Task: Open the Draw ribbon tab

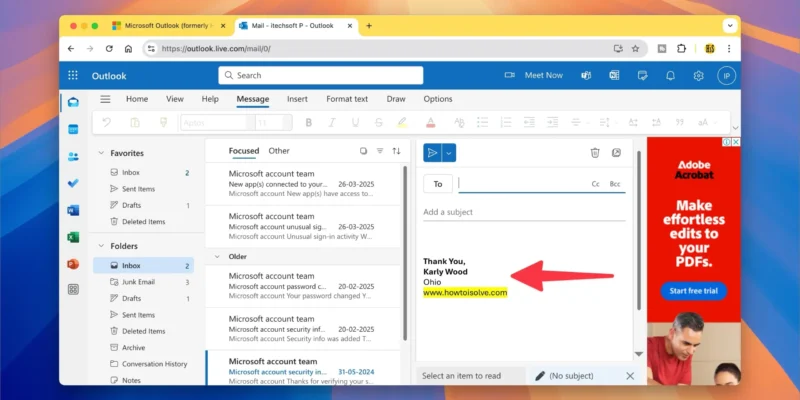Action: click(x=396, y=99)
